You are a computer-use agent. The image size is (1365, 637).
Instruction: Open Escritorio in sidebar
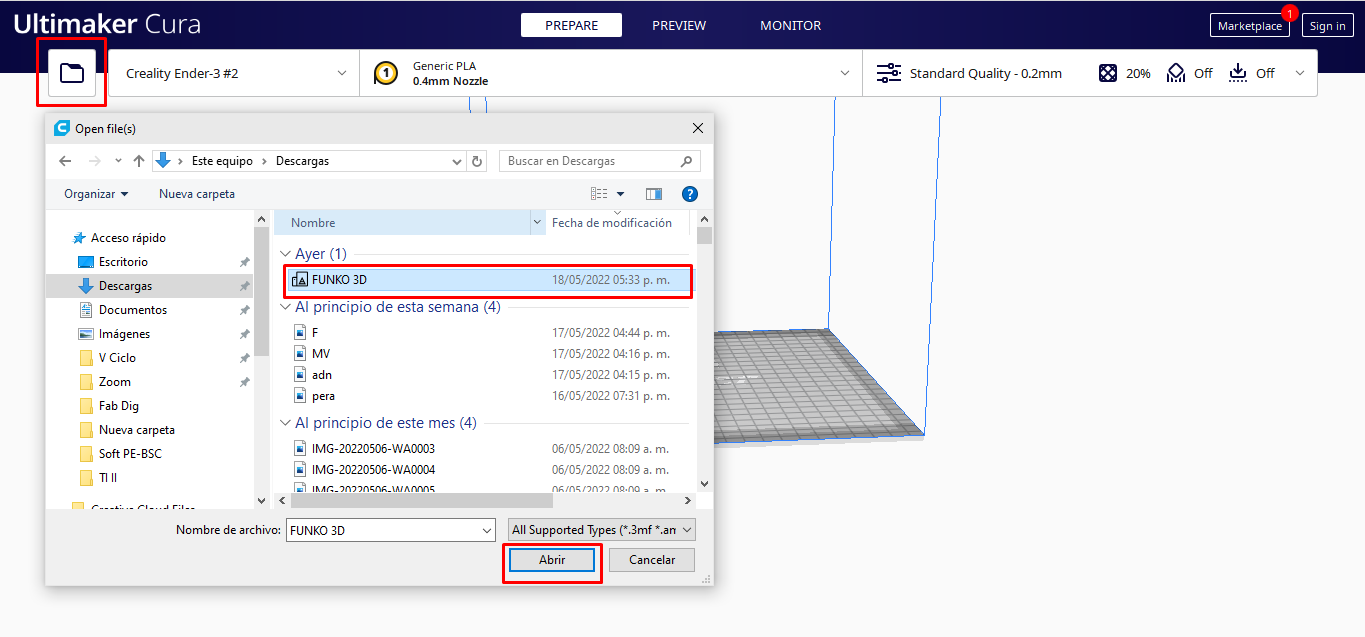123,262
